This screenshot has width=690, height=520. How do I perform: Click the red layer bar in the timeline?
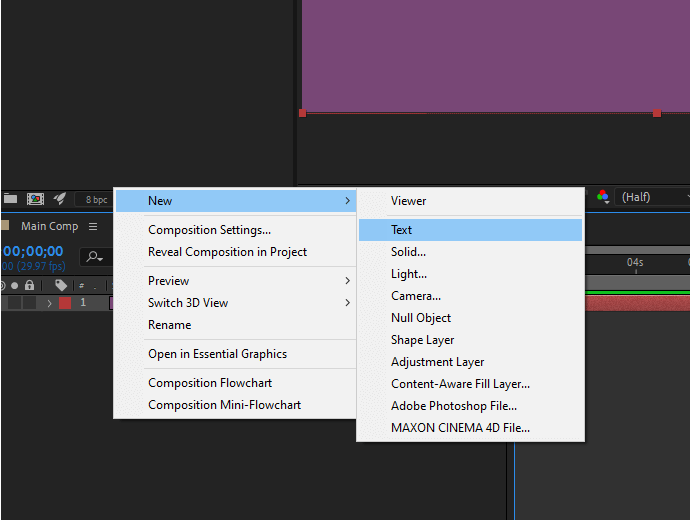click(638, 304)
